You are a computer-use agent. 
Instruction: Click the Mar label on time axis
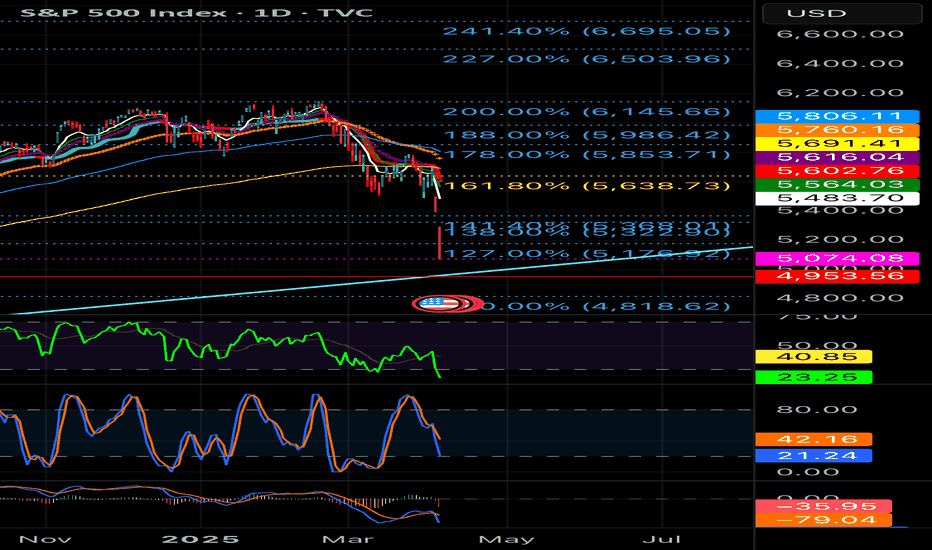click(348, 539)
